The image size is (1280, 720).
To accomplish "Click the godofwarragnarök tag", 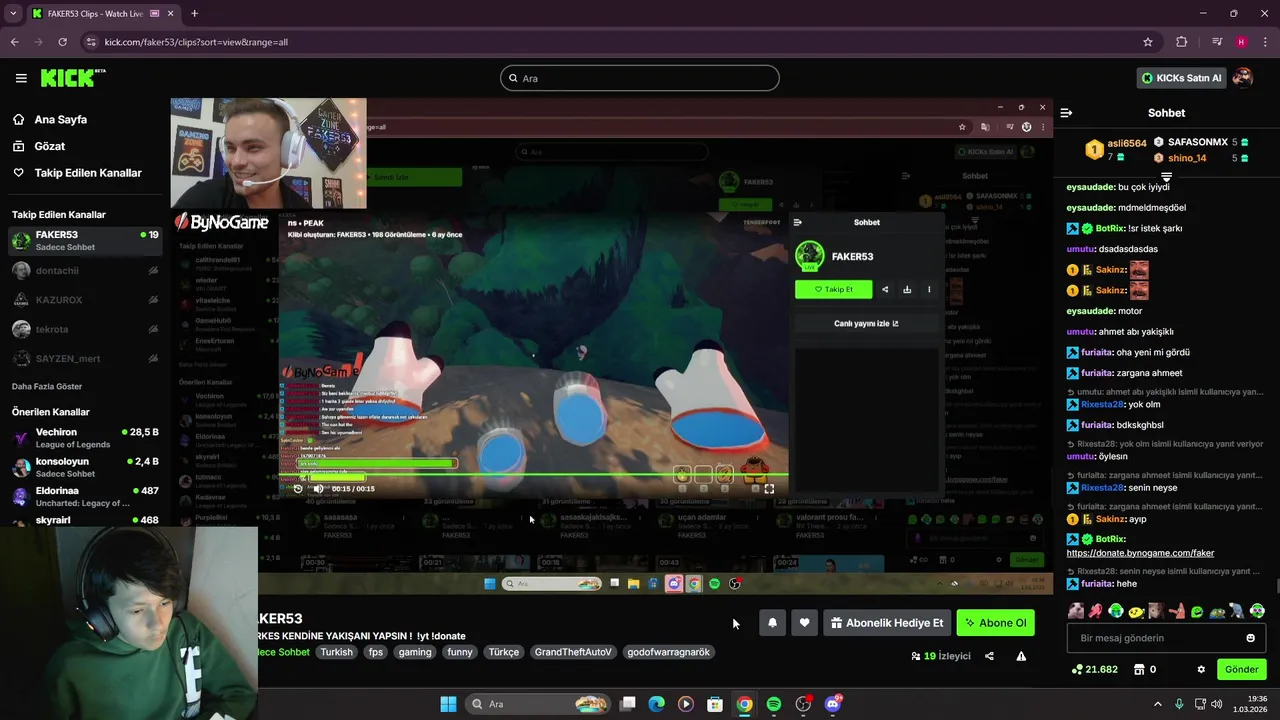I will [x=668, y=652].
